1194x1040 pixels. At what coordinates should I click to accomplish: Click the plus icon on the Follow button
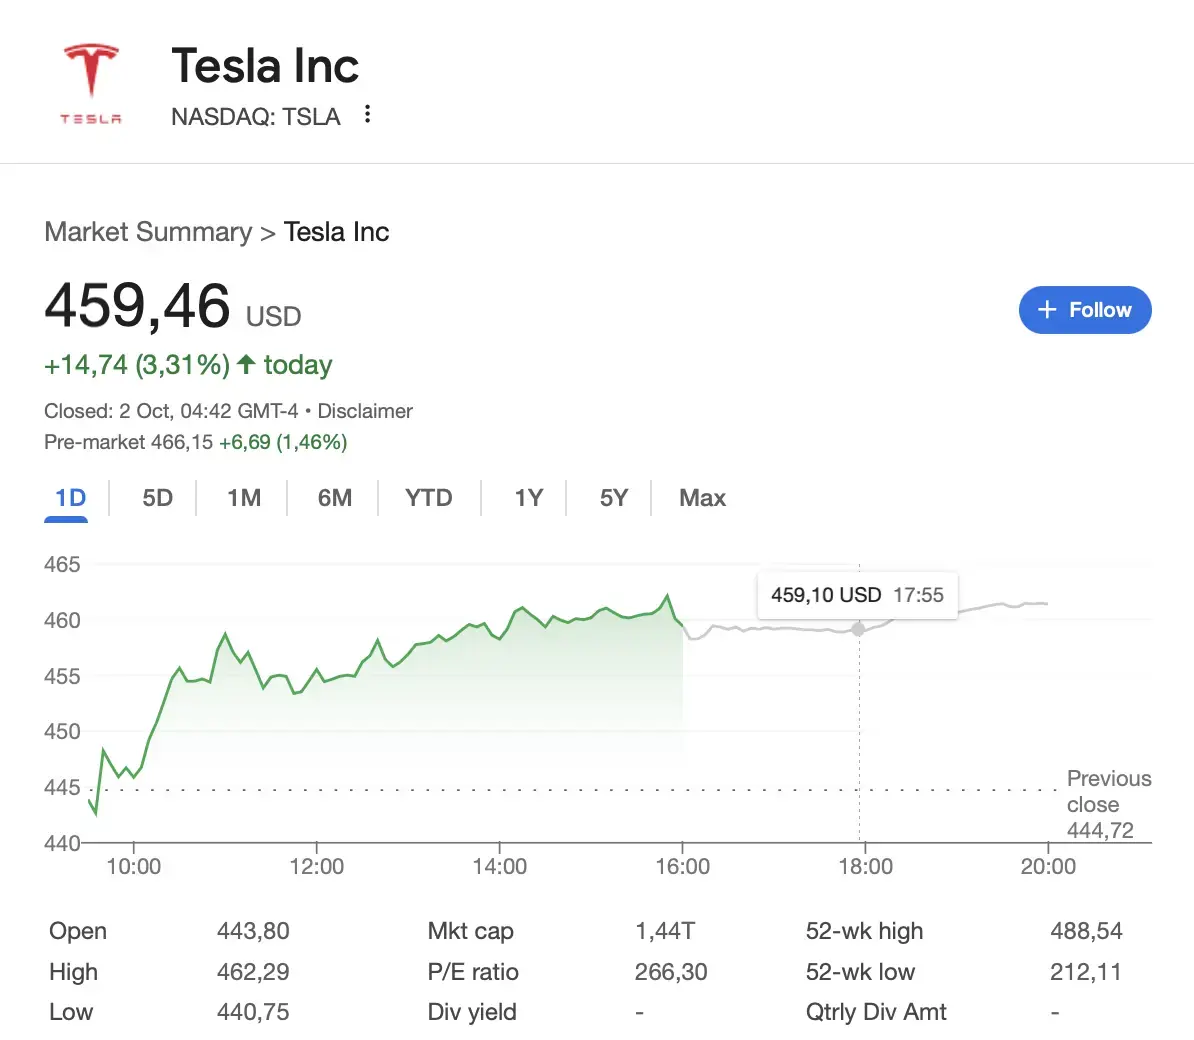[1048, 310]
